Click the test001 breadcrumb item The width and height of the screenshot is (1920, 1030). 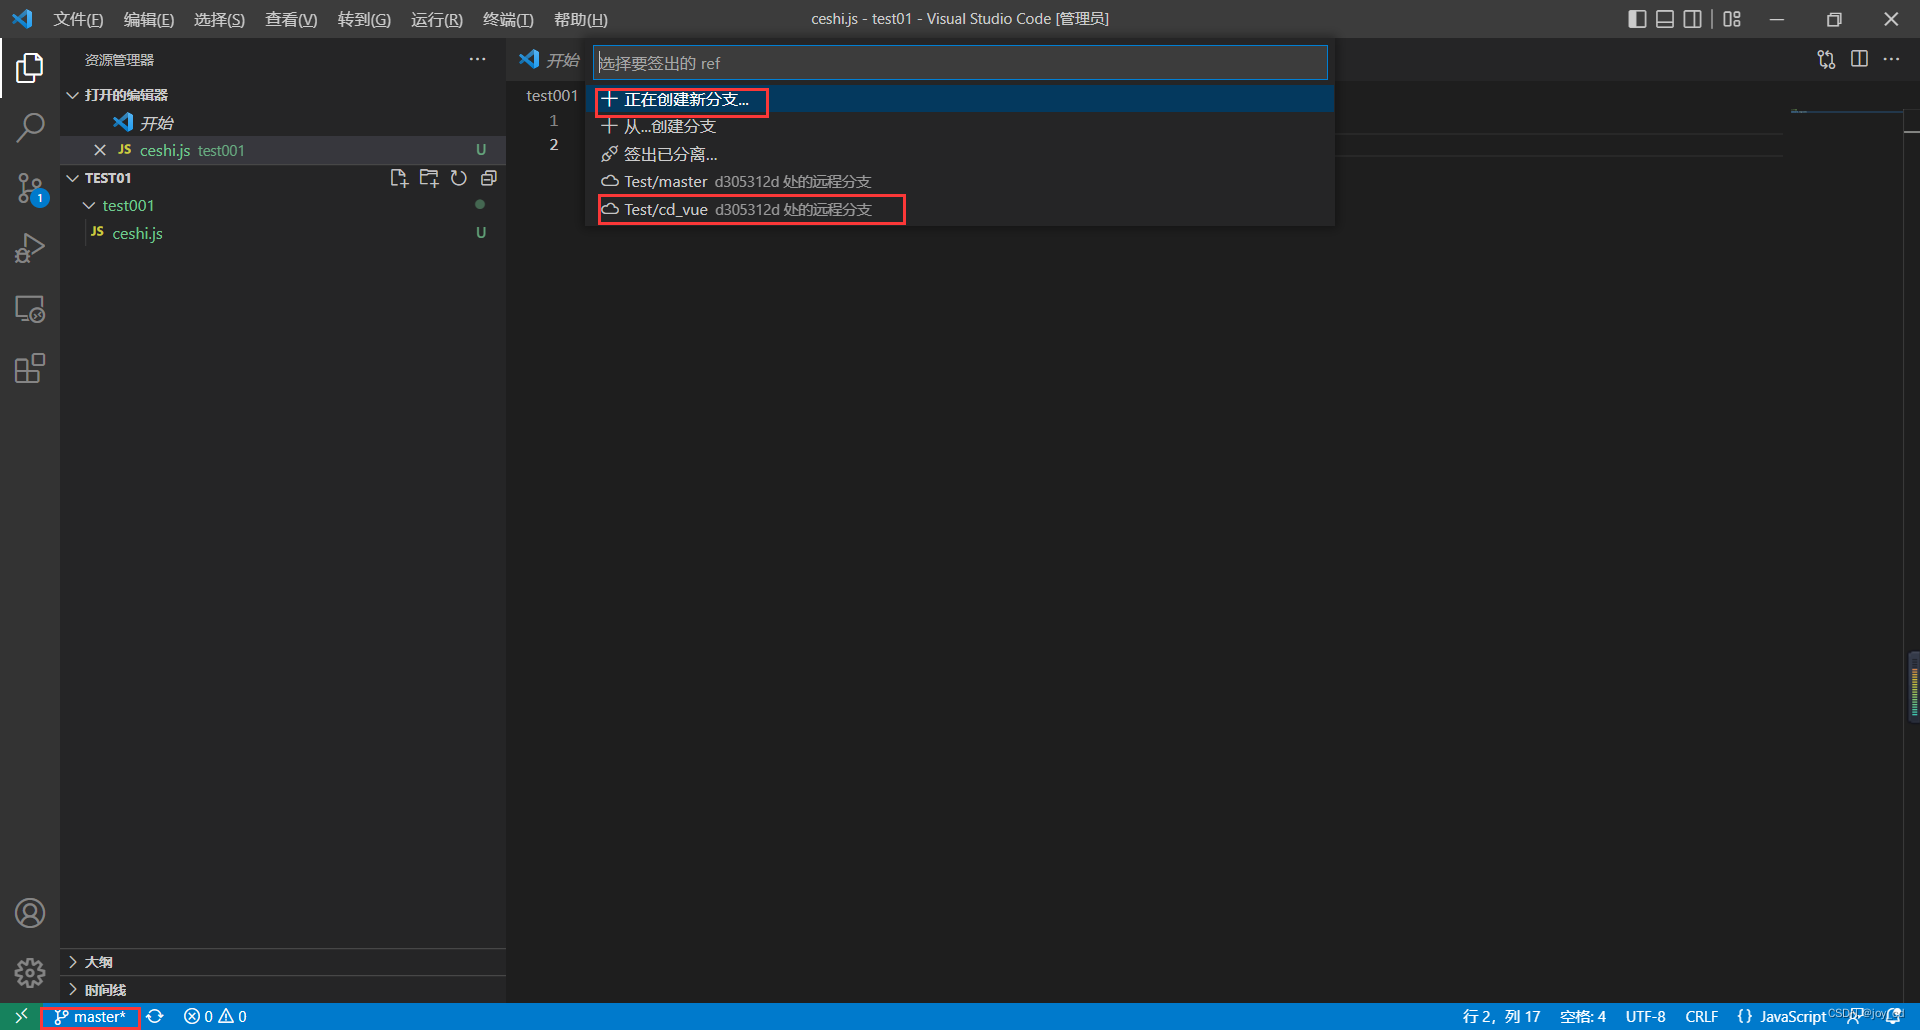(552, 95)
